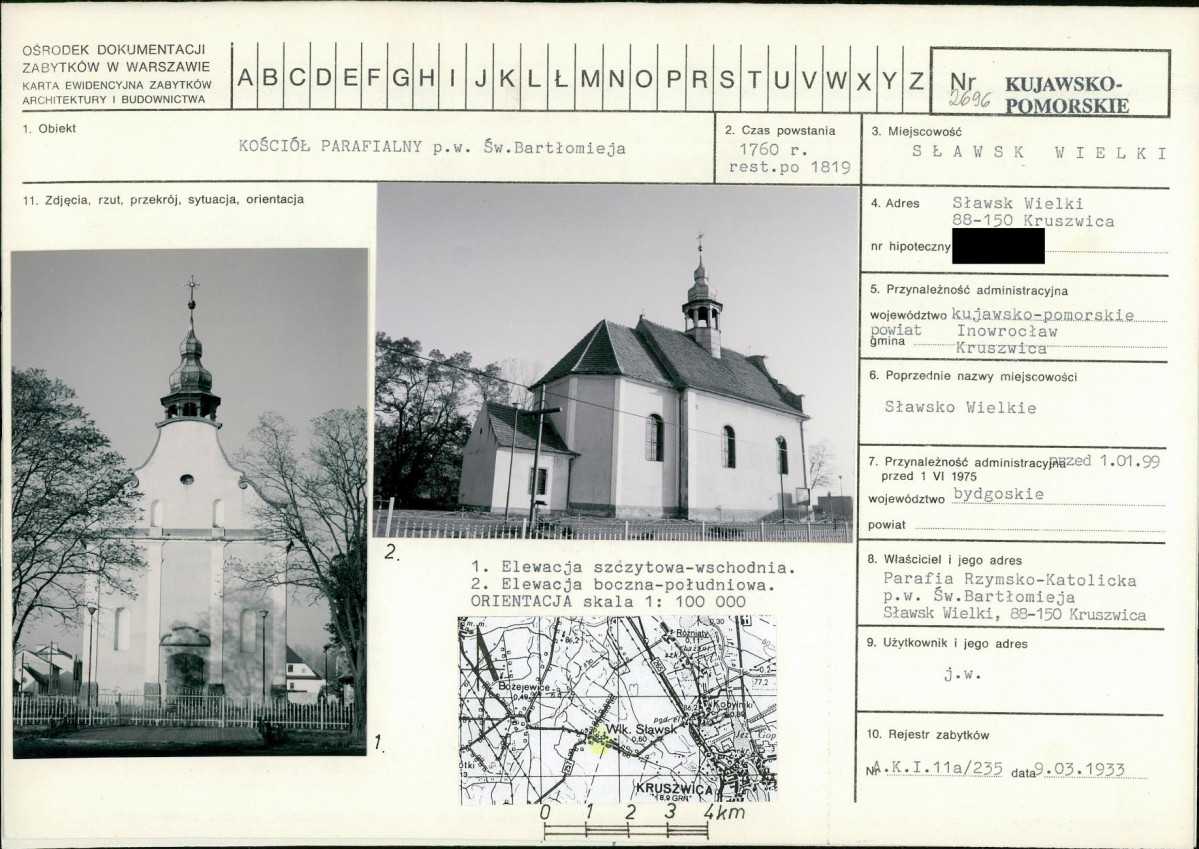
Task: Click the address line '88-150 Kruszwica'
Action: (1033, 221)
